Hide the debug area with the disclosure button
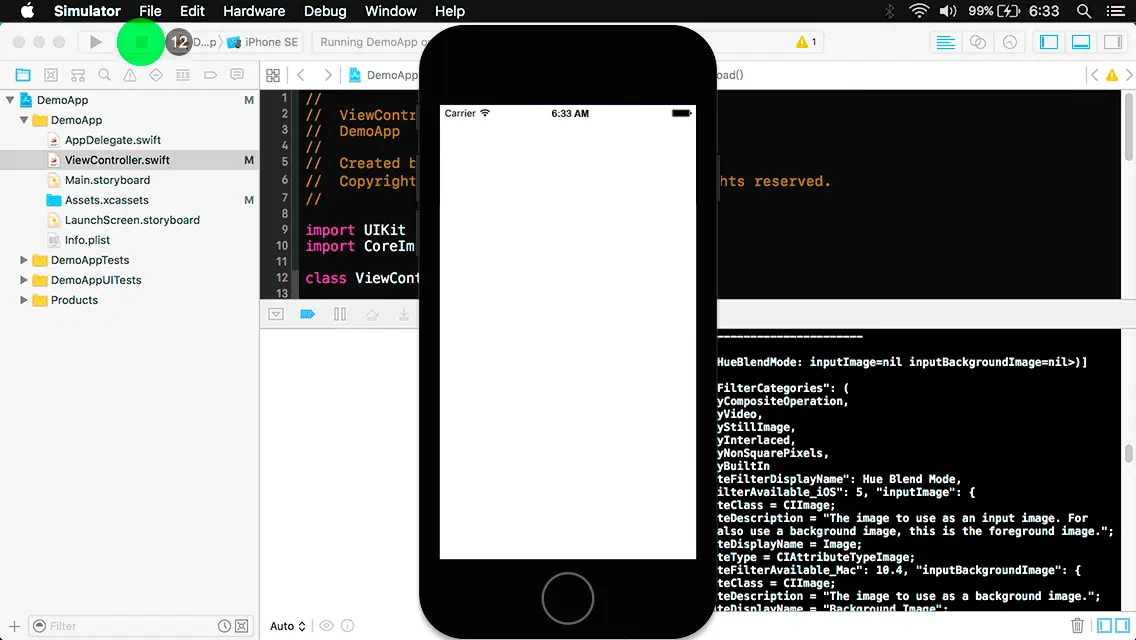This screenshot has width=1136, height=640. pos(276,315)
